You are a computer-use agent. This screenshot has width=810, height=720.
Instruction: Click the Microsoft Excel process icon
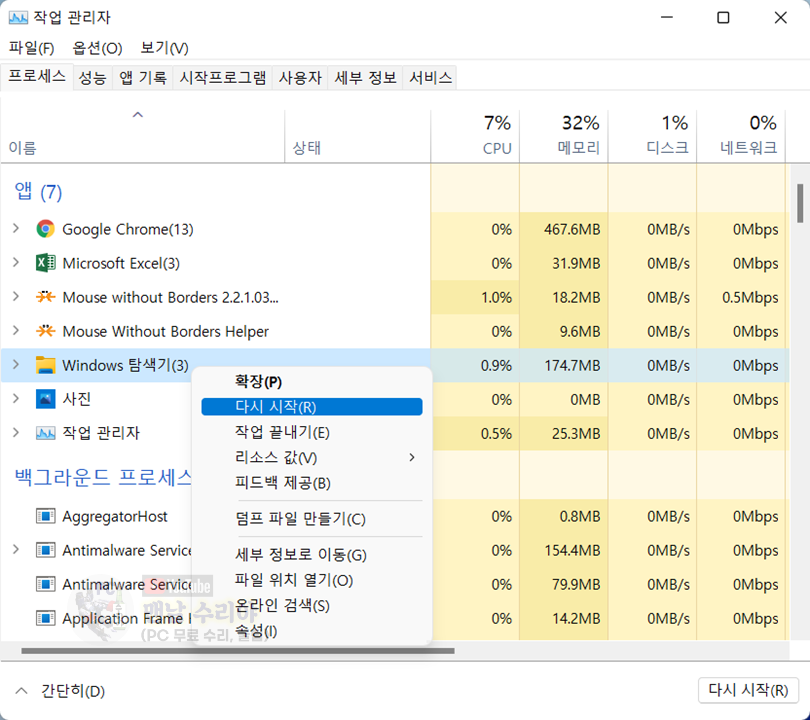(x=45, y=263)
